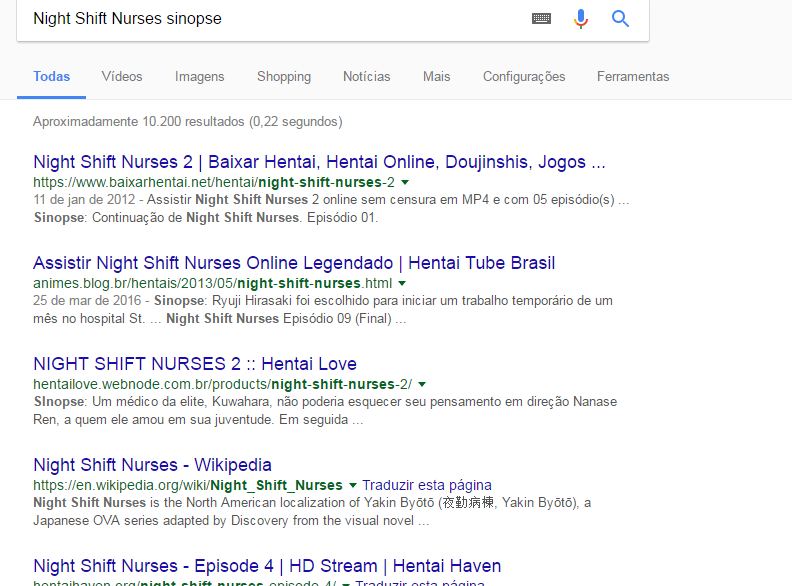Switch to the Imagens tab
This screenshot has height=586, width=792.
(200, 76)
